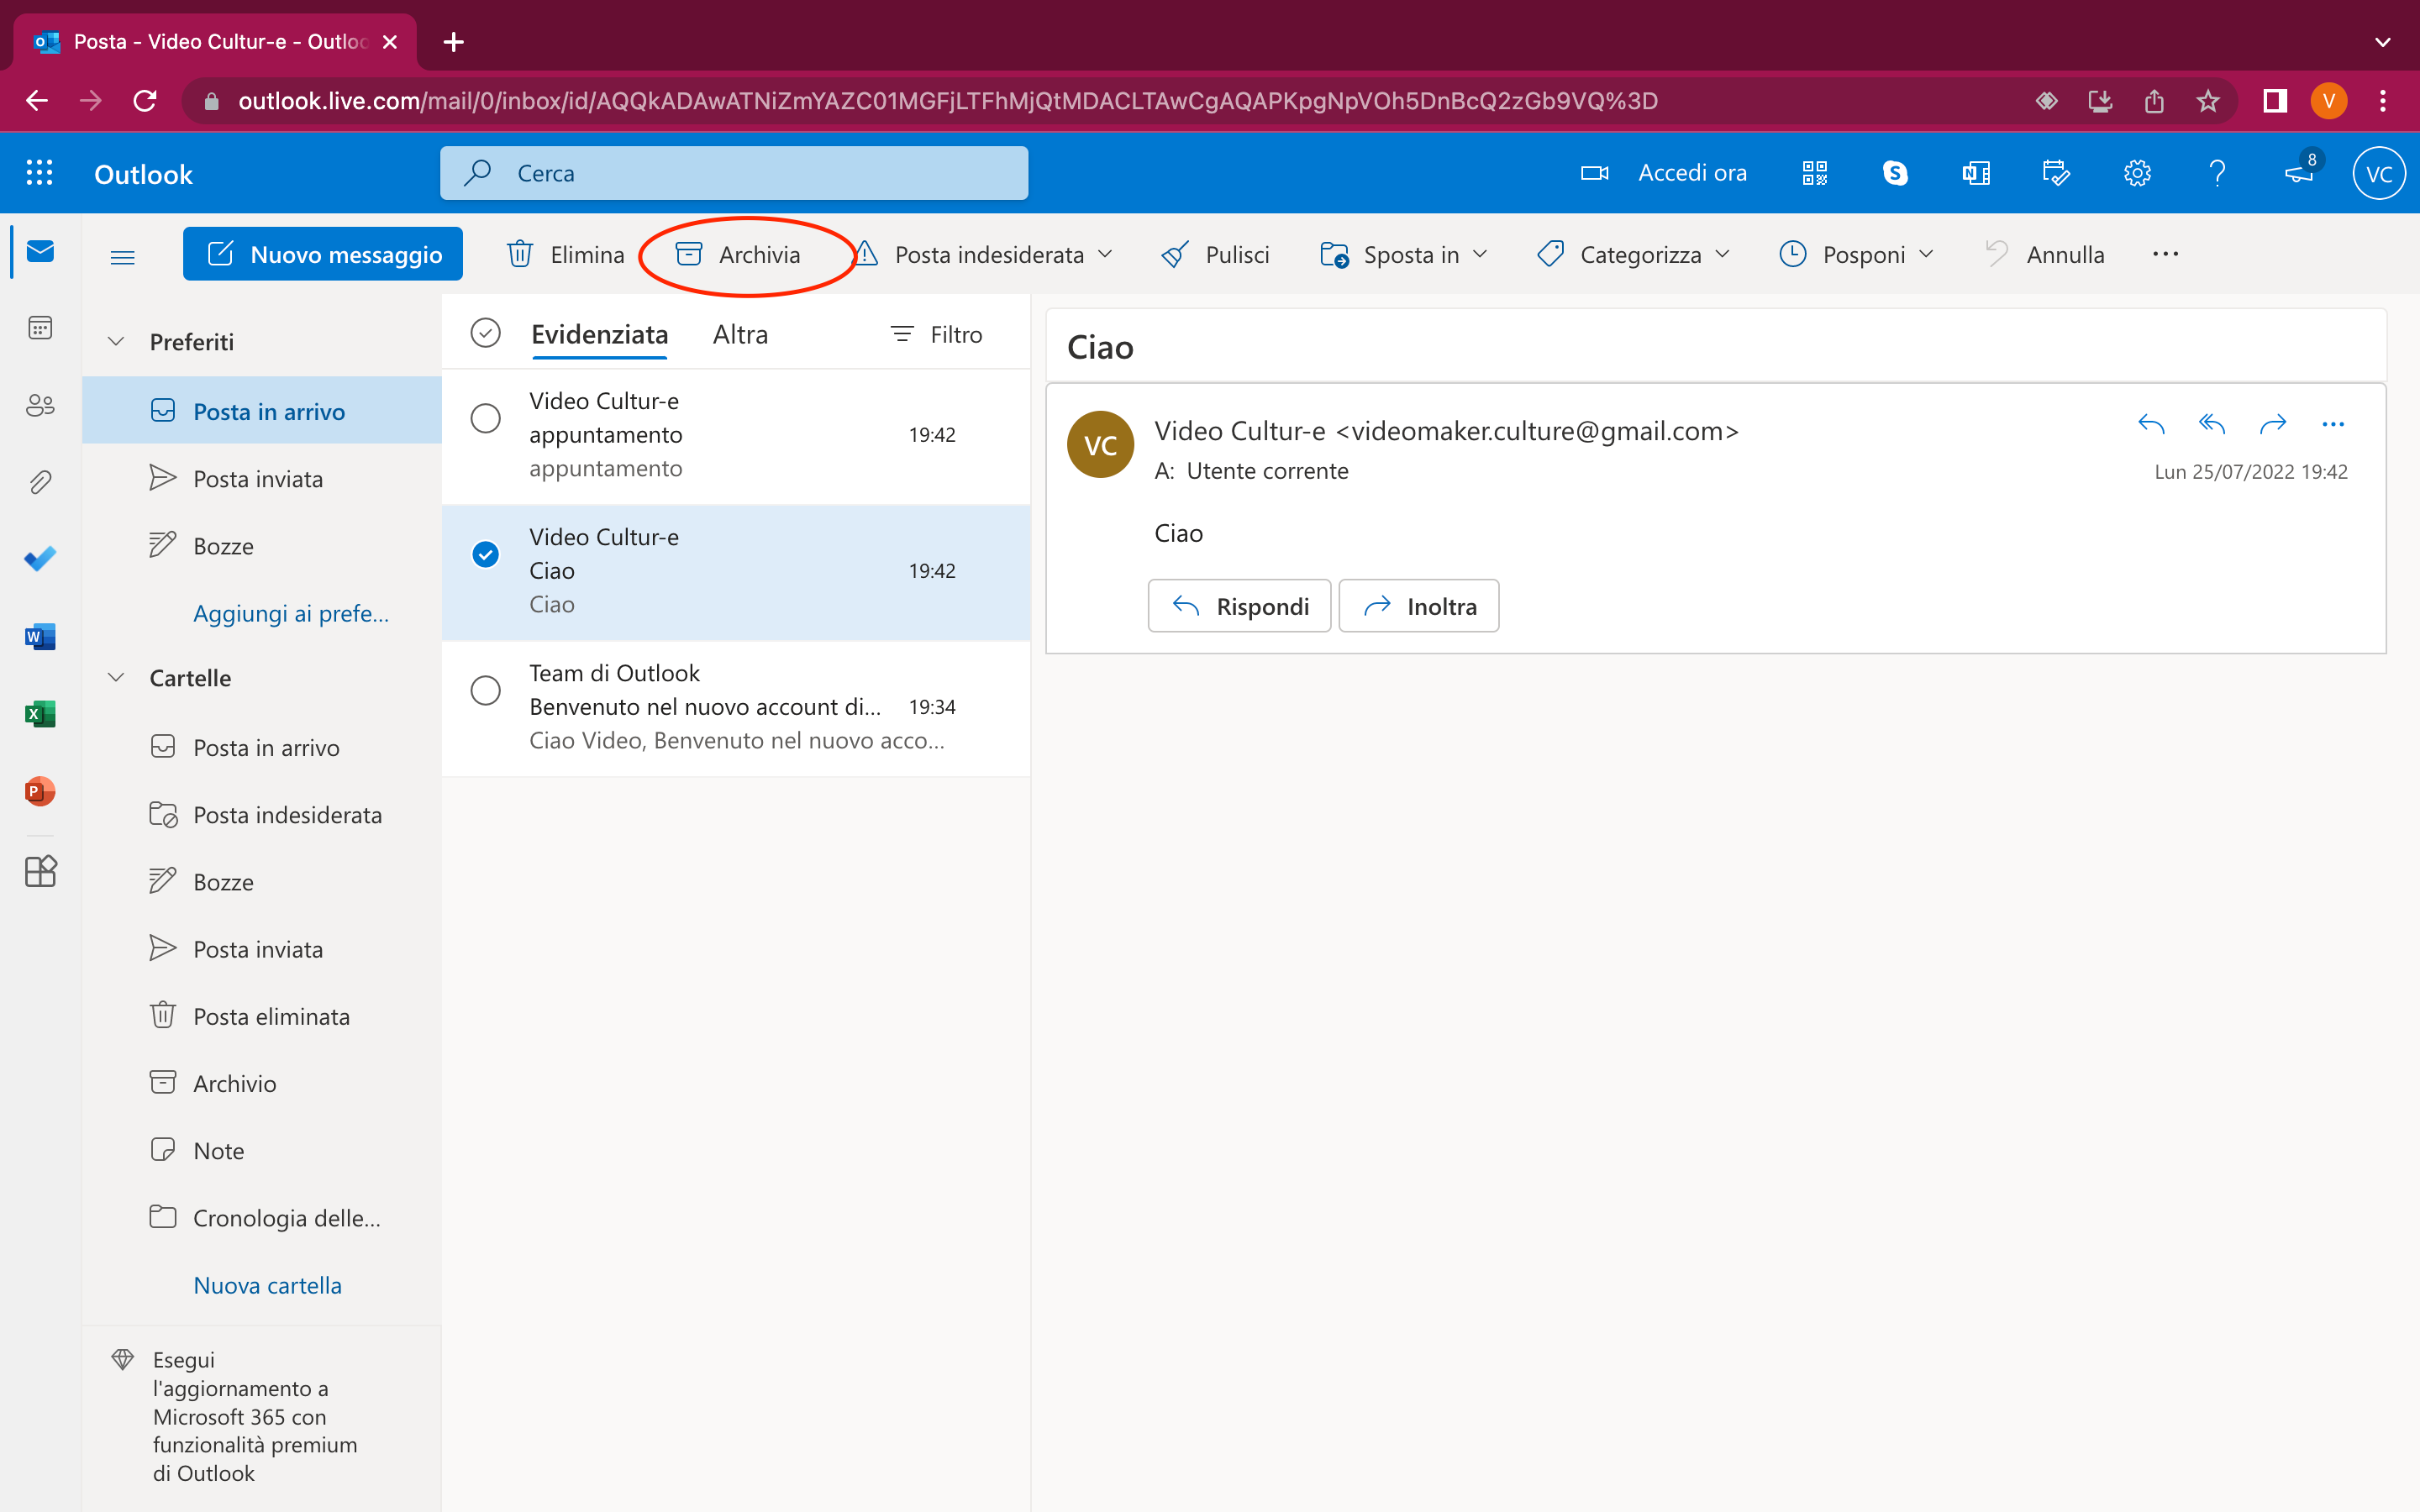
Task: Open the People contacts icon
Action: coord(40,405)
